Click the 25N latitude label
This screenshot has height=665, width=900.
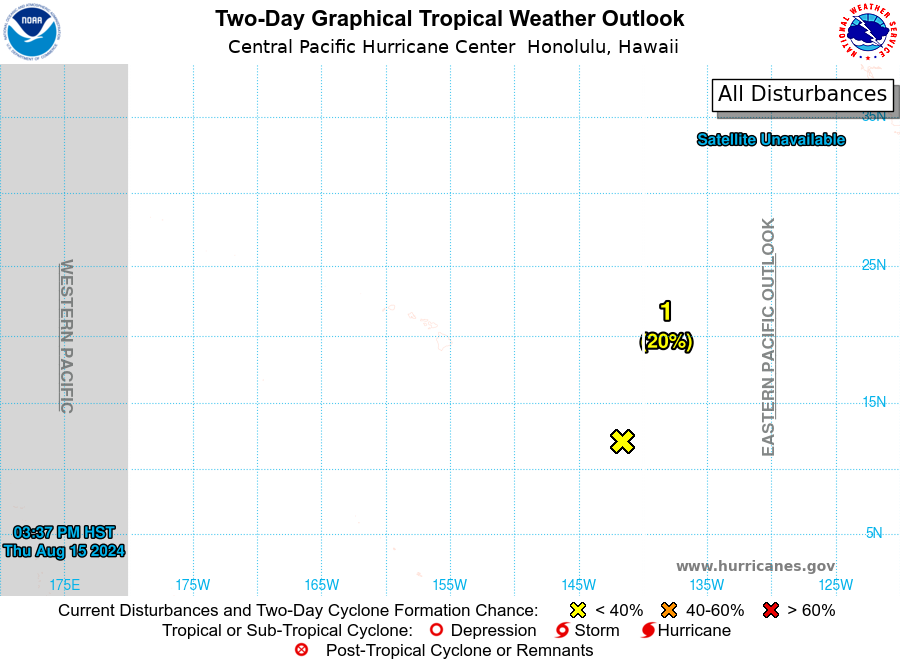click(874, 265)
